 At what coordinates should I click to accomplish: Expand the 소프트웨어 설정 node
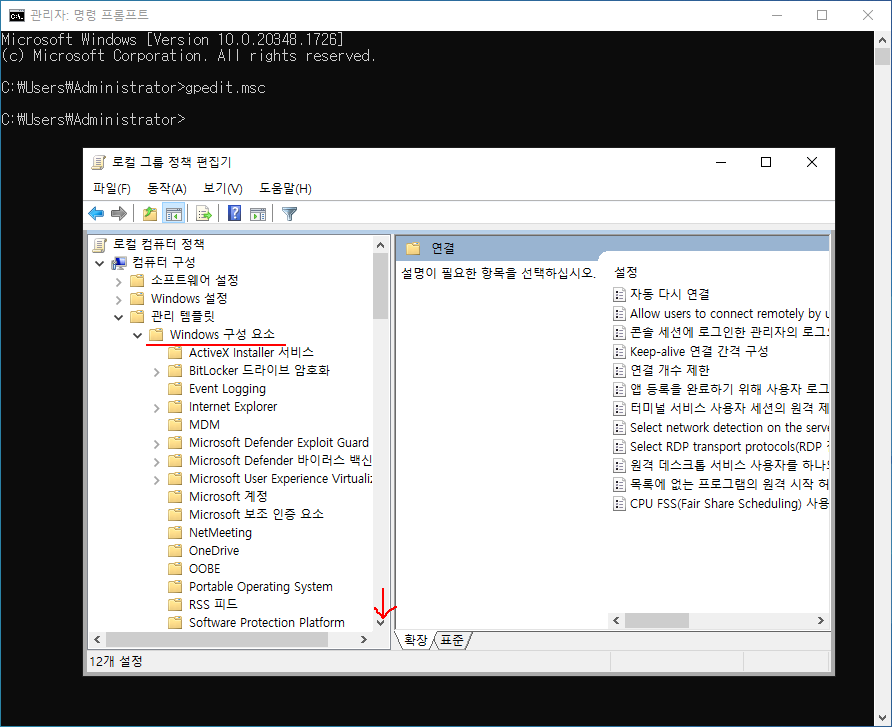(118, 281)
